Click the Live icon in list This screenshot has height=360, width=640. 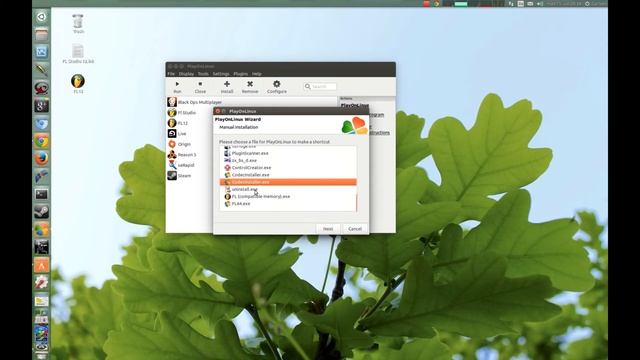coord(172,133)
